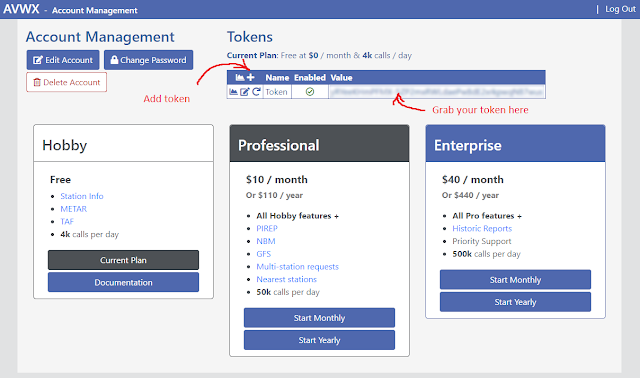Start Yearly on the Enterprise plan
The image size is (640, 378).
515,302
